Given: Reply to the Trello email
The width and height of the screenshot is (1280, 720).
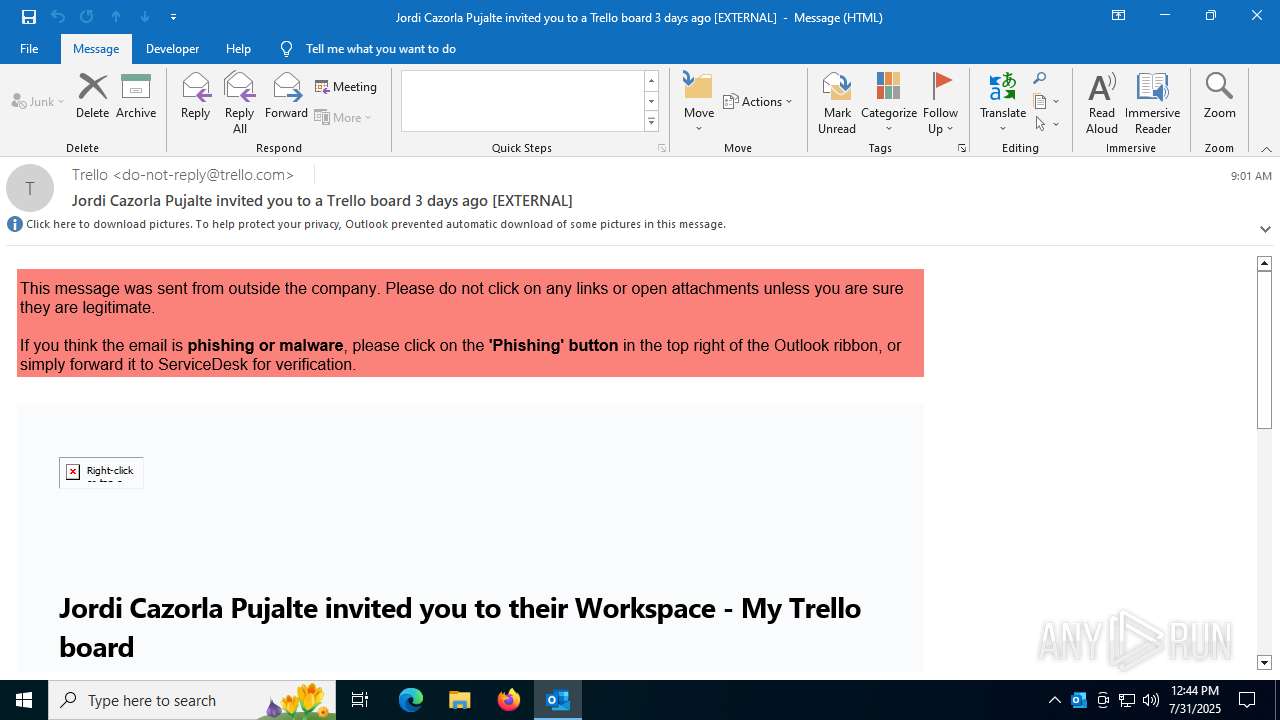Looking at the screenshot, I should (195, 96).
